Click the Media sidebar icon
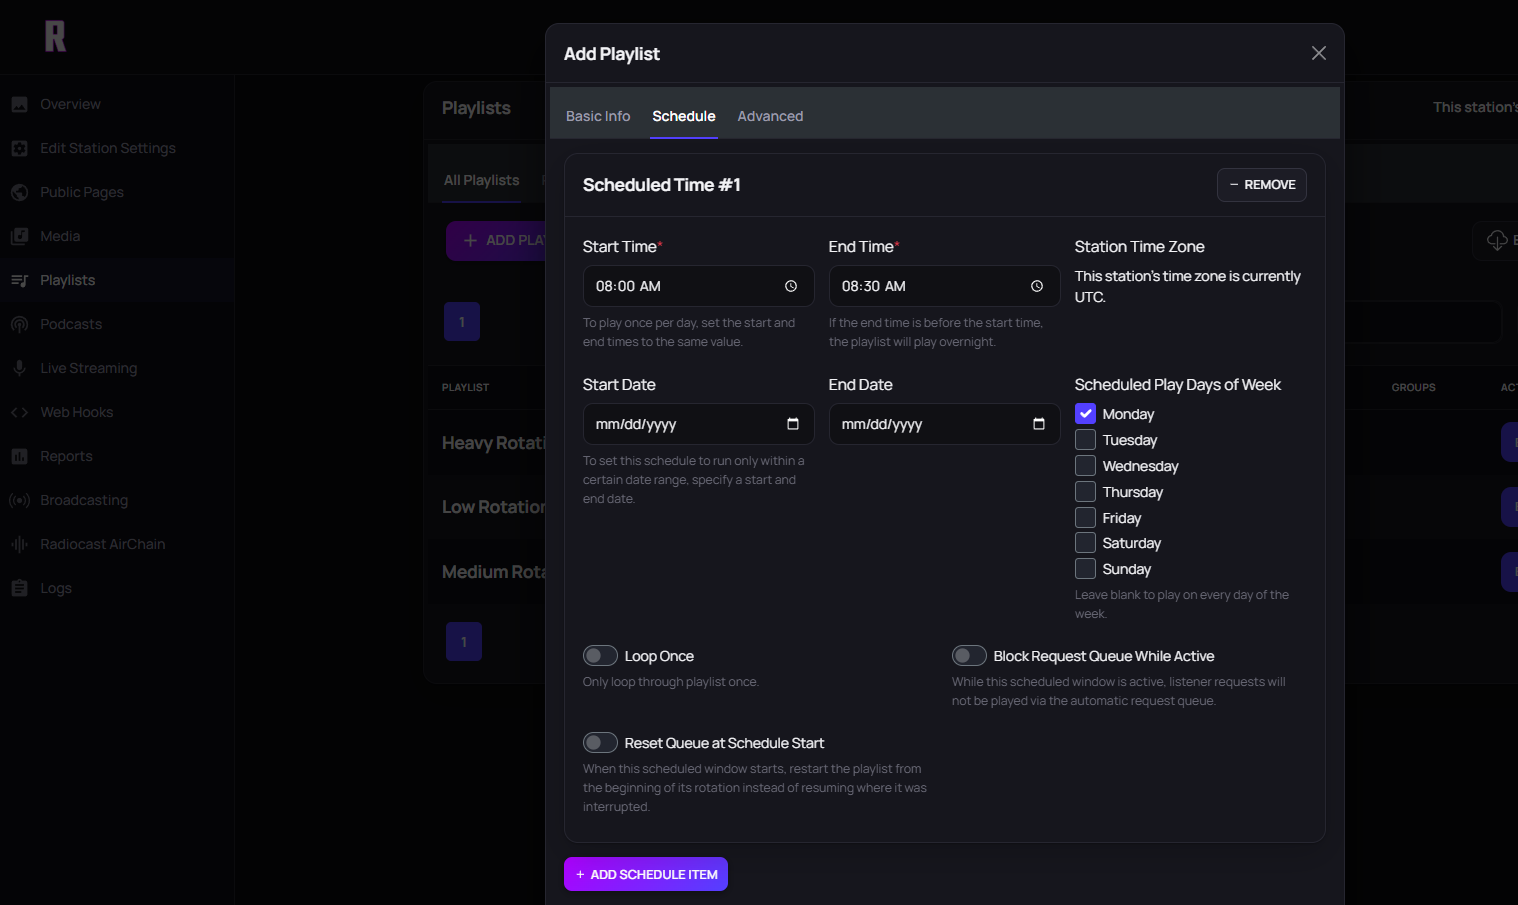This screenshot has height=905, width=1518. (x=19, y=236)
